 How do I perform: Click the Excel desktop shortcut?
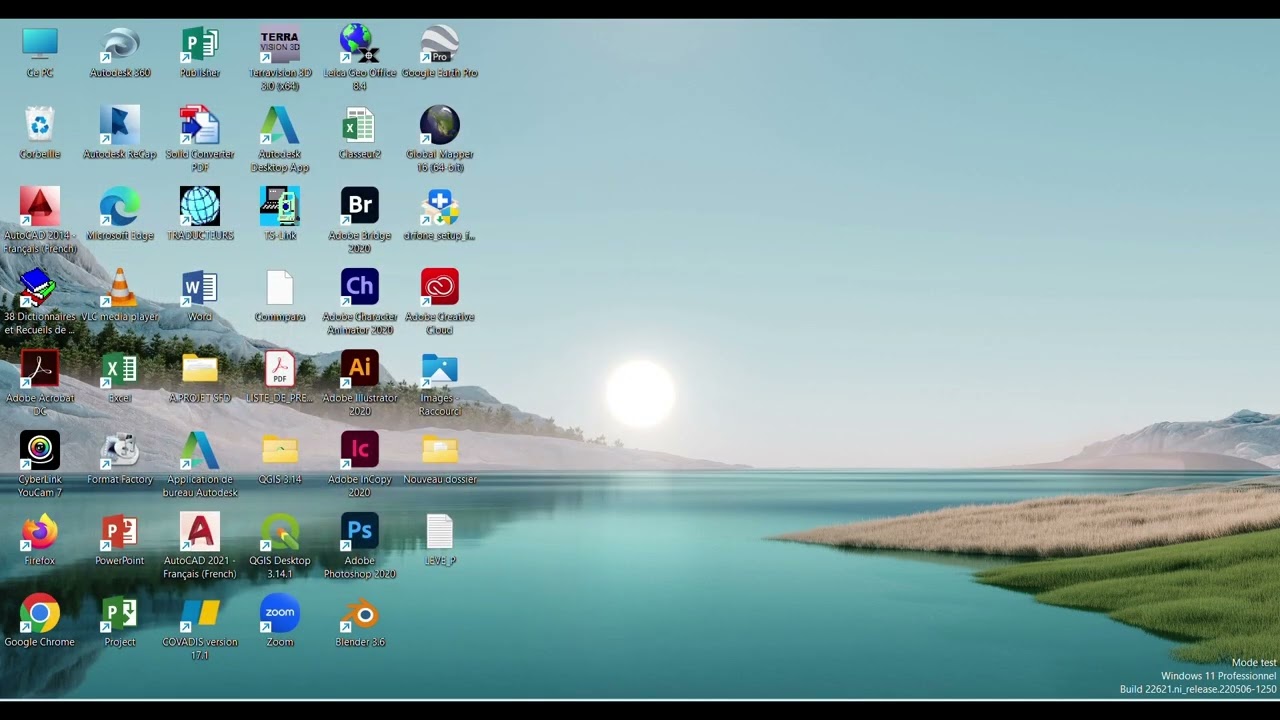[x=120, y=369]
